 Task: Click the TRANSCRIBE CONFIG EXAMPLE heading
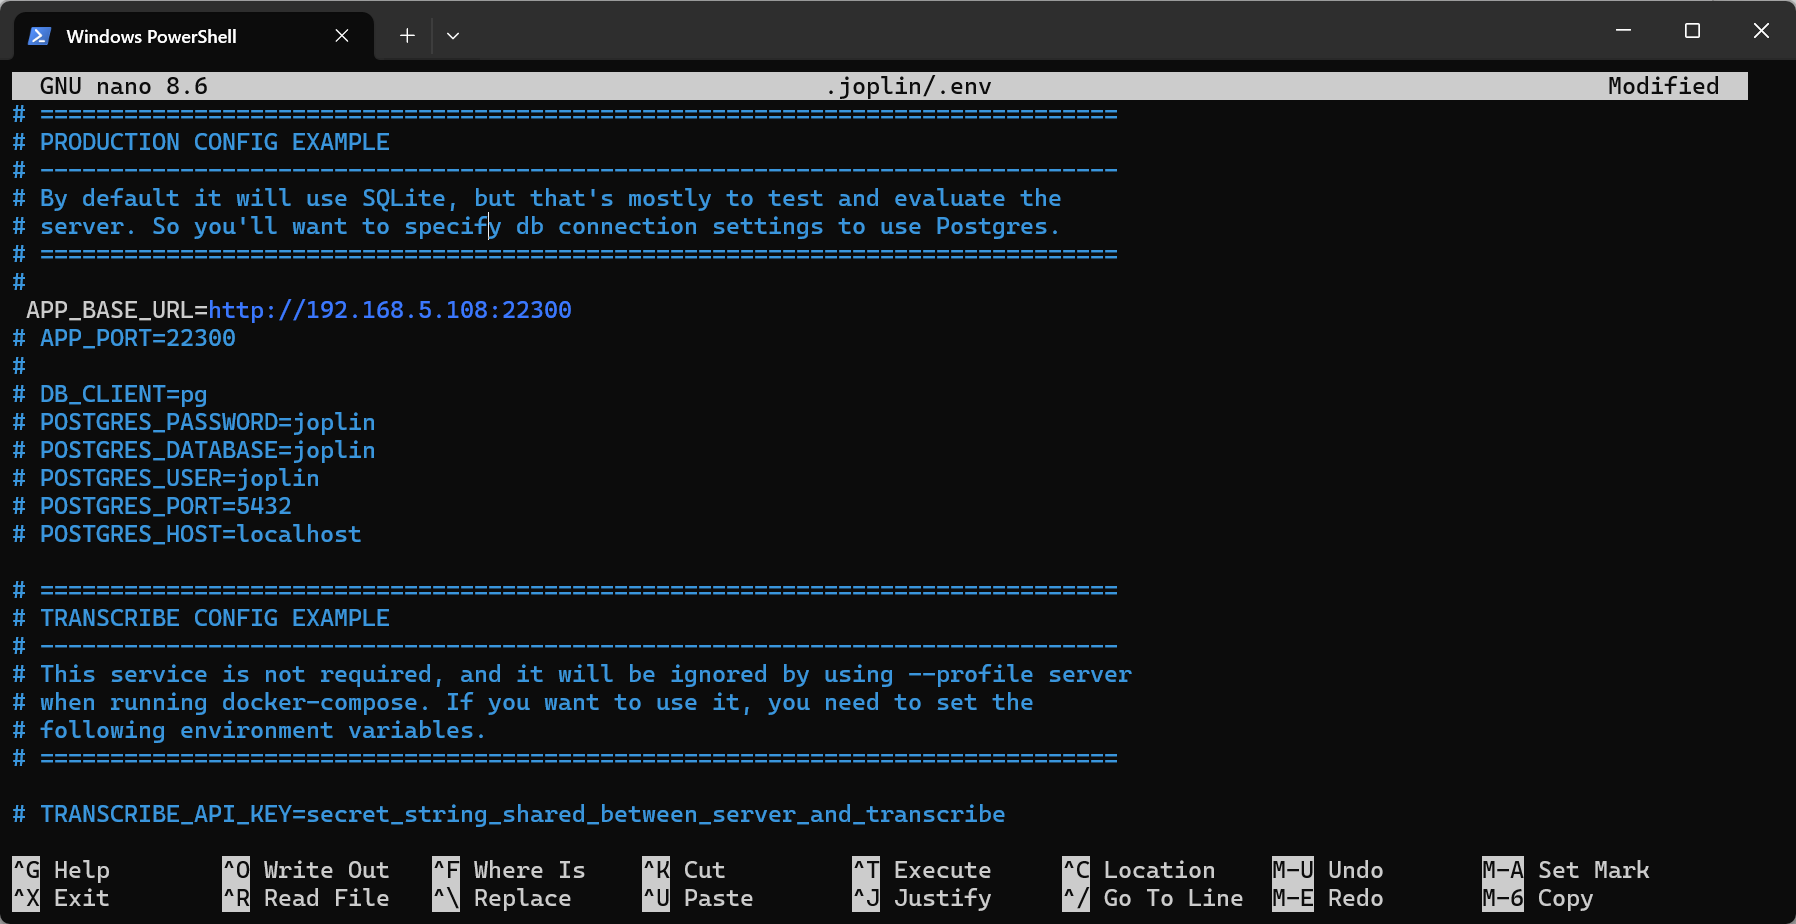tap(215, 618)
